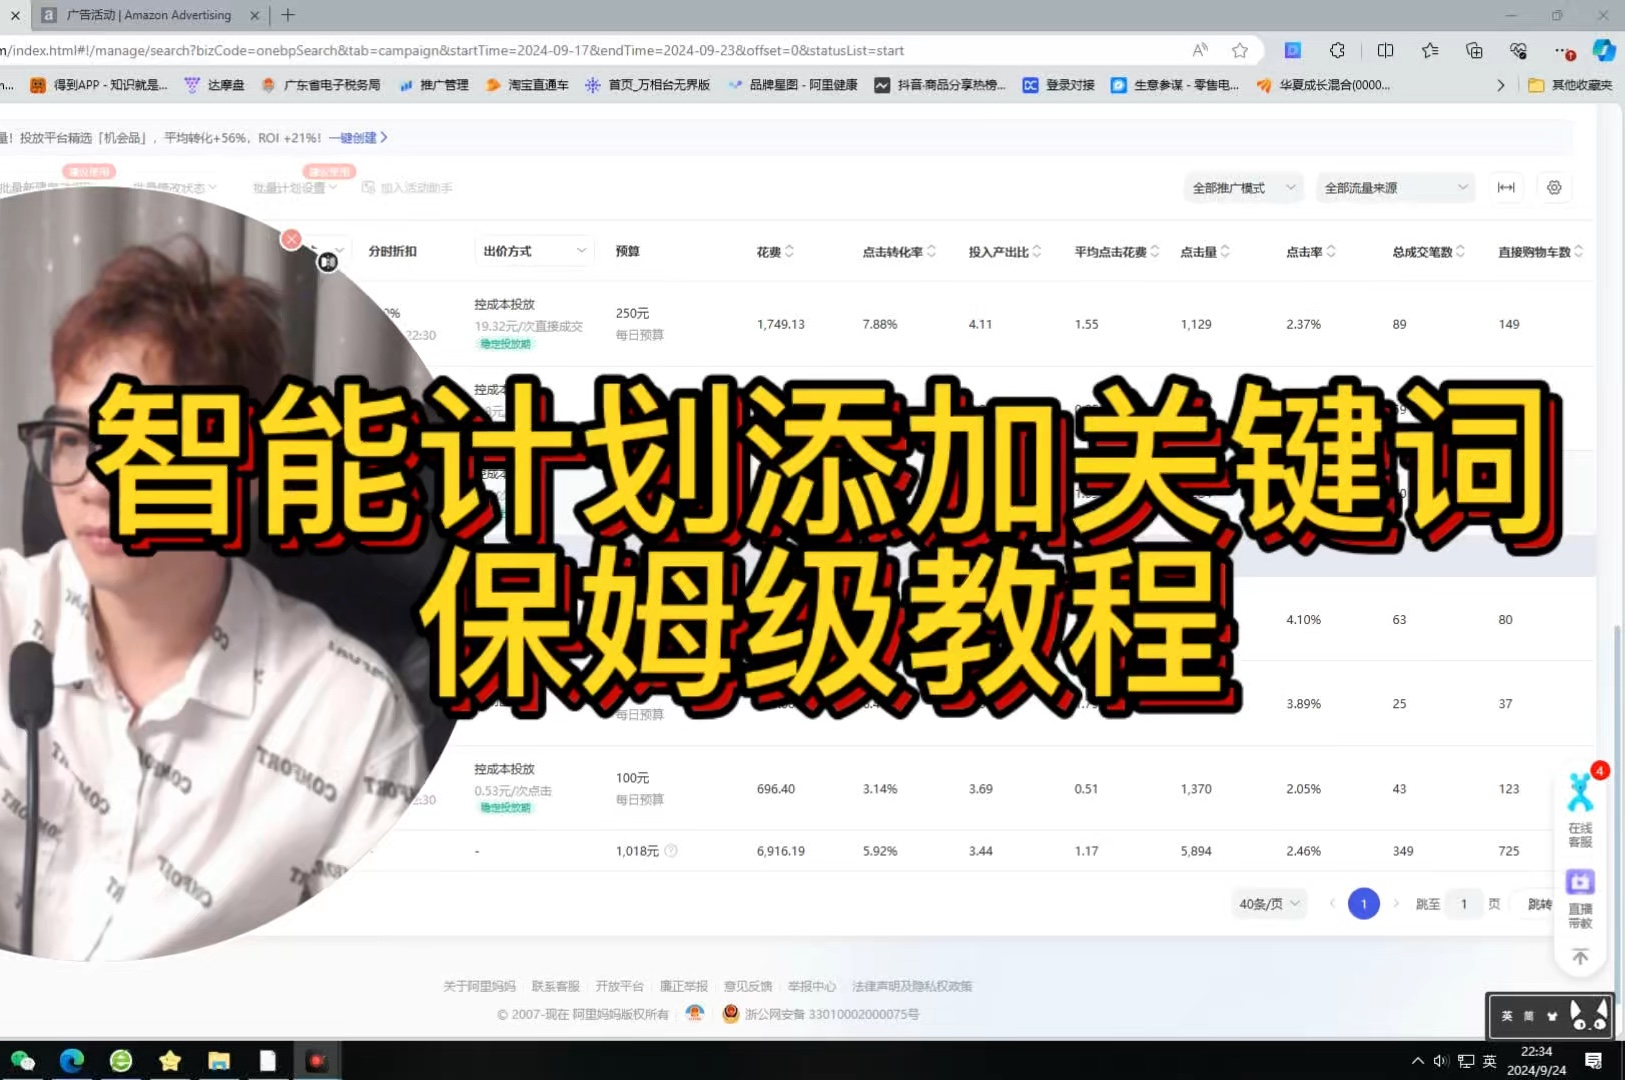Open browser essentials heart icon
1625x1080 pixels.
(x=1518, y=50)
